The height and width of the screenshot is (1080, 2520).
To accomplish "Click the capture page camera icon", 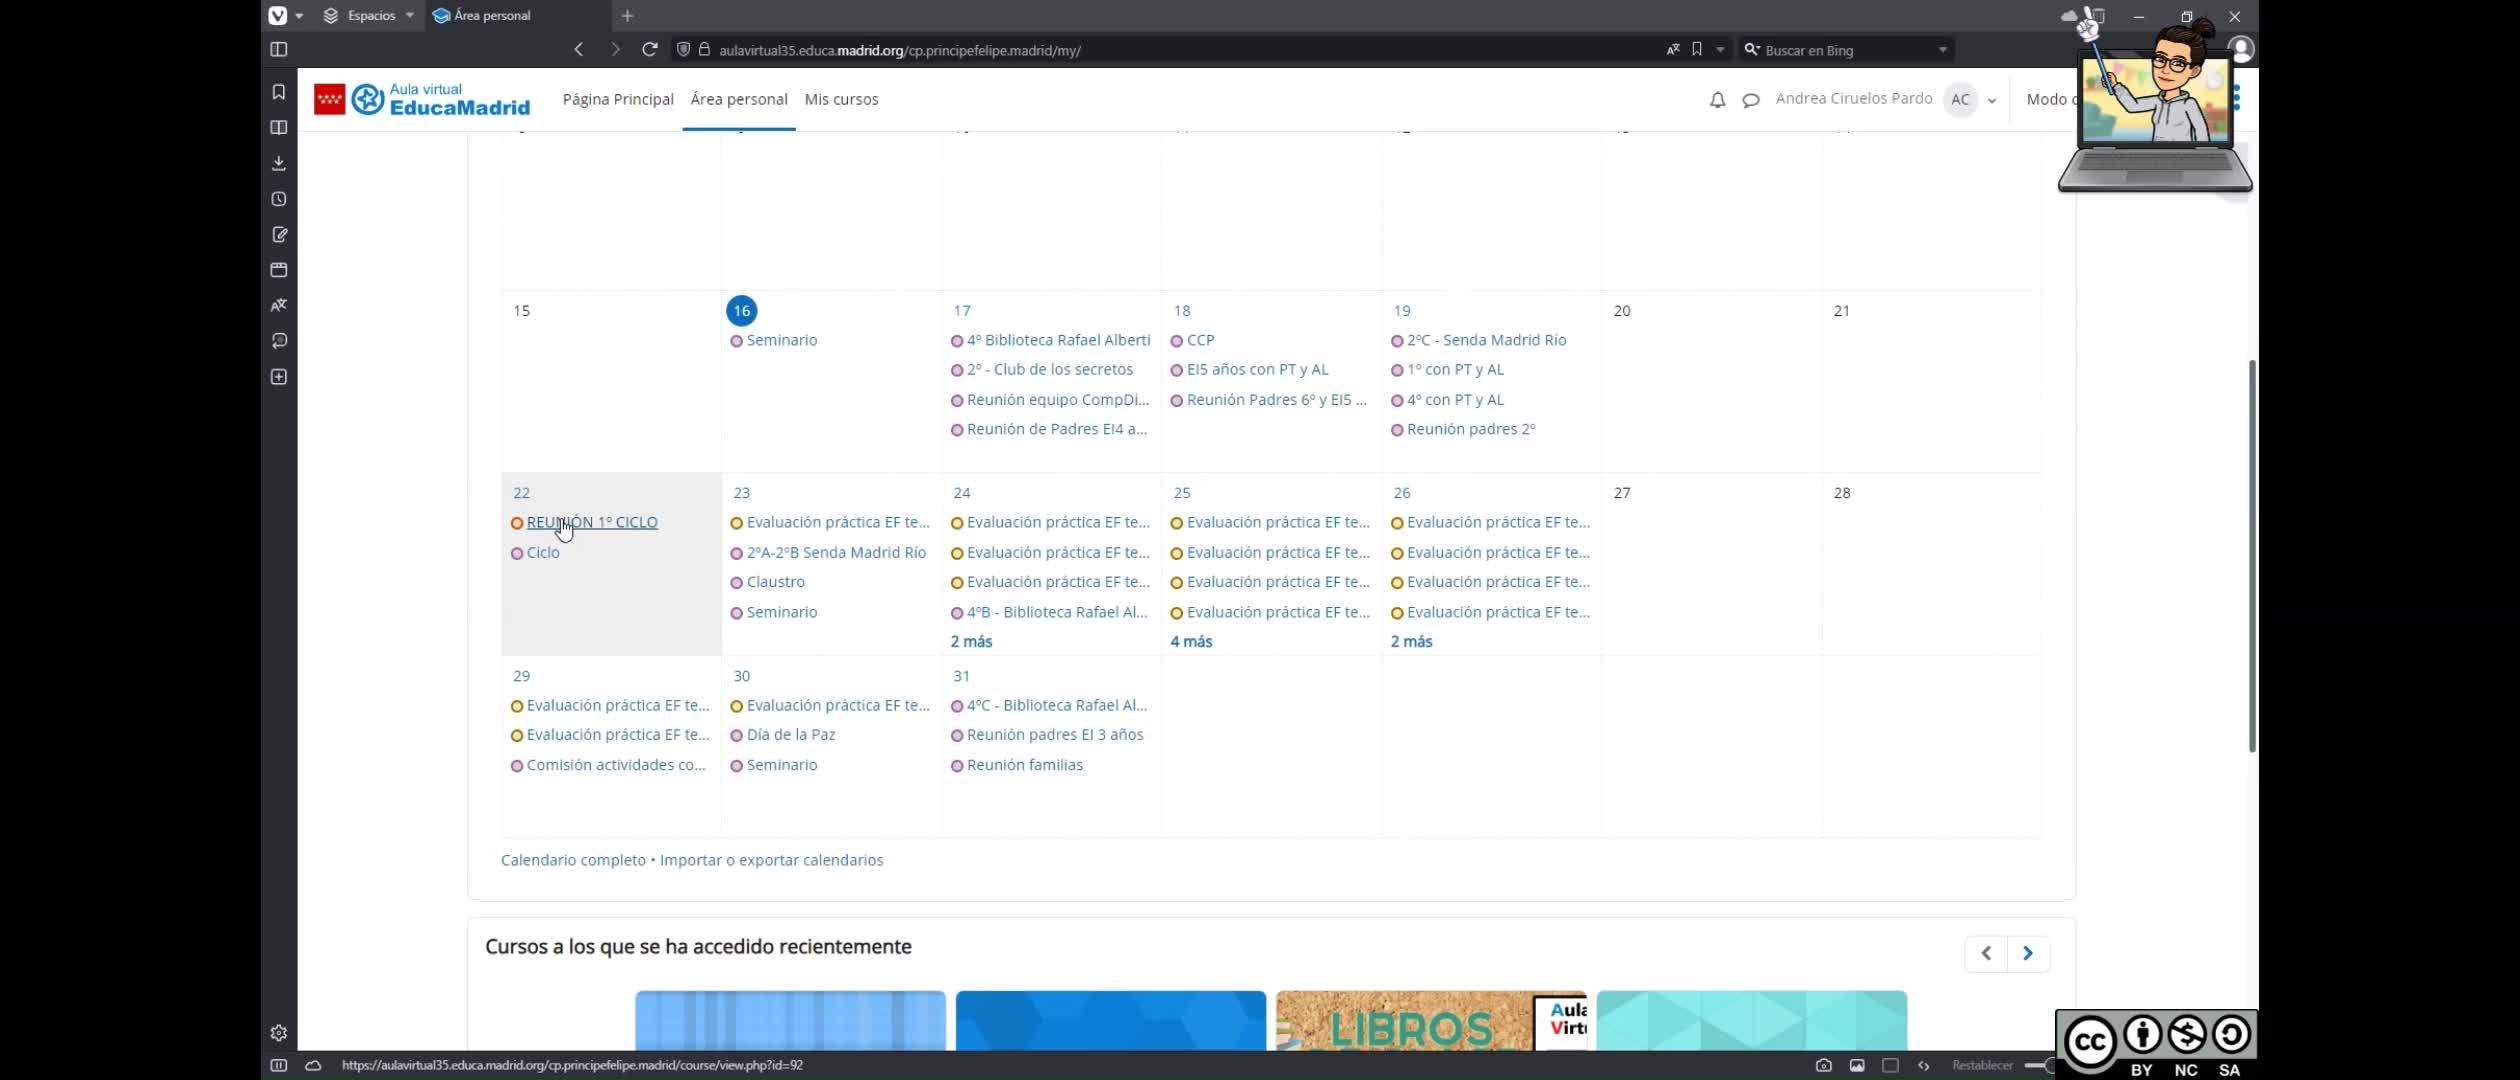I will coord(1823,1065).
